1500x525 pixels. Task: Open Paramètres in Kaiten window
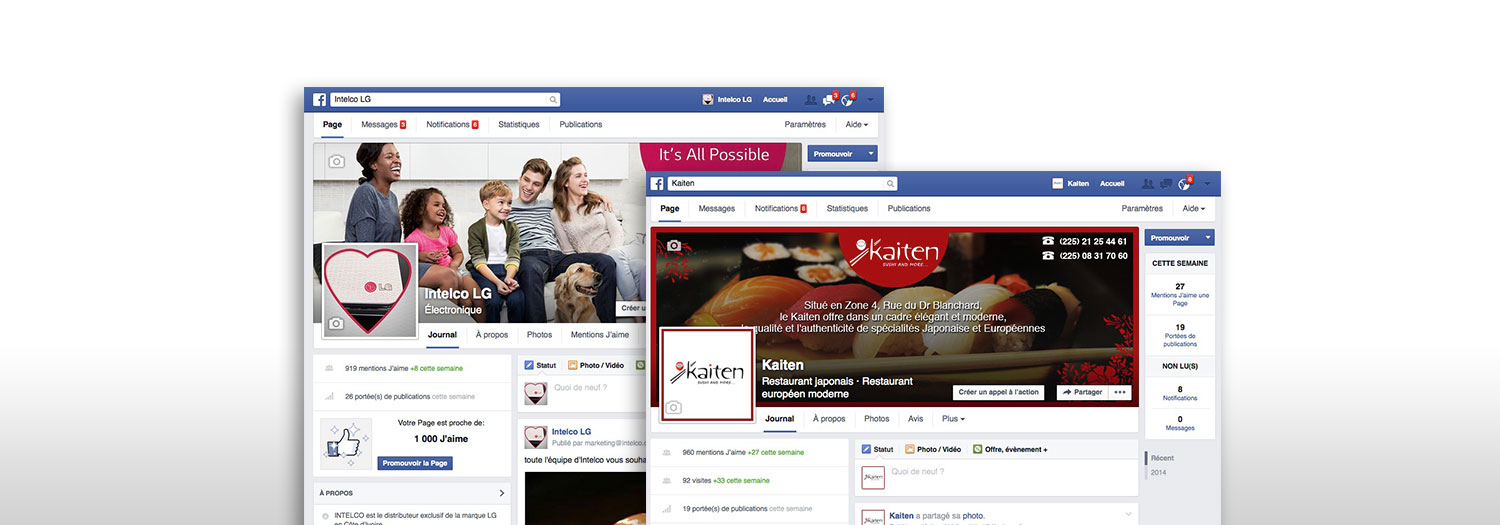click(1142, 209)
